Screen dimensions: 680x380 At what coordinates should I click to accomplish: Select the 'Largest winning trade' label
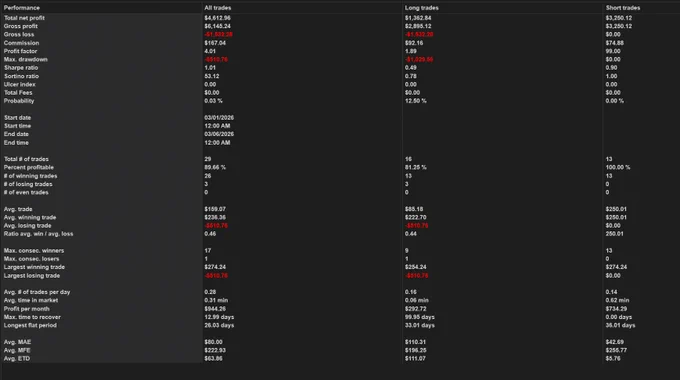click(x=34, y=267)
